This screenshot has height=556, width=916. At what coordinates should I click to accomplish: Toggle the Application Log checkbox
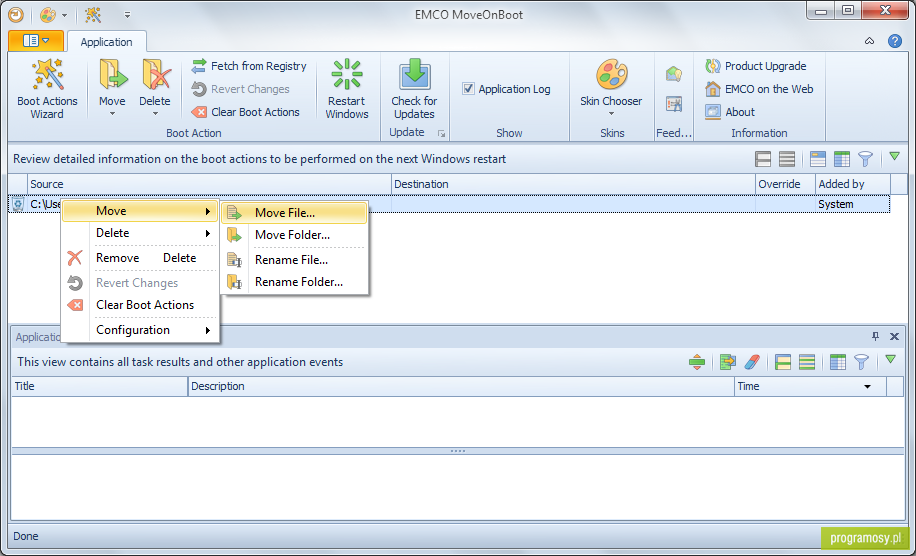tap(468, 89)
